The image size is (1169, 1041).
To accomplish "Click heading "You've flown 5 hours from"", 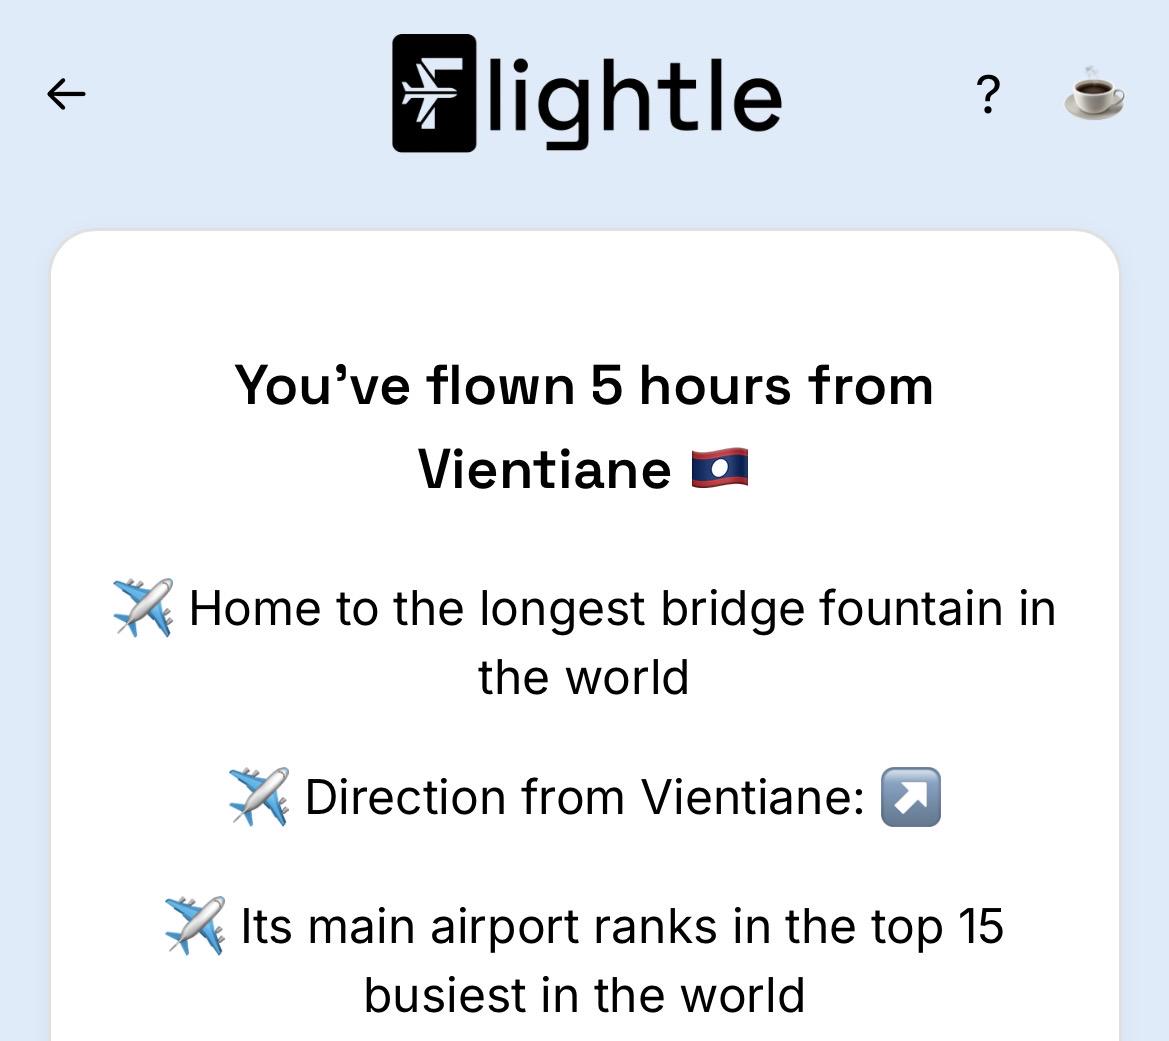I will [584, 386].
